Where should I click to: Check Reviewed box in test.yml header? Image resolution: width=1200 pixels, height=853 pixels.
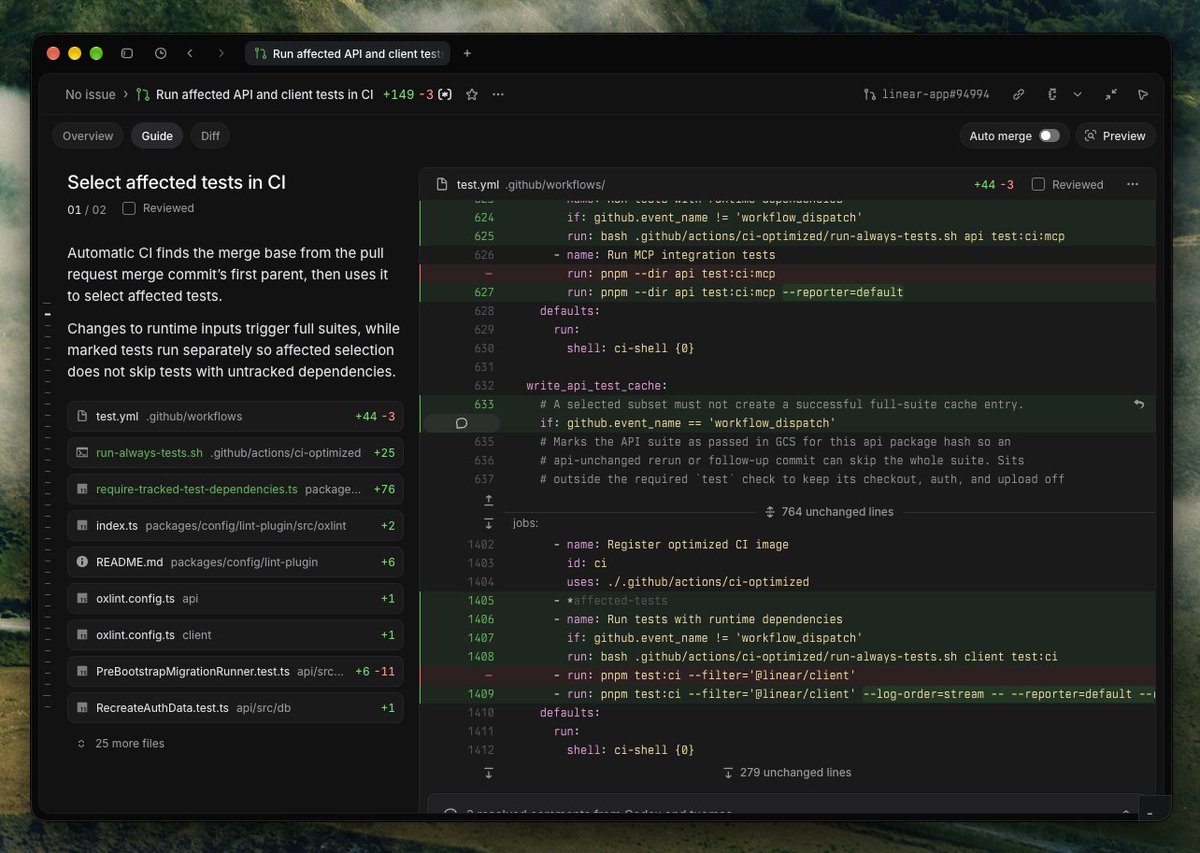point(1038,184)
